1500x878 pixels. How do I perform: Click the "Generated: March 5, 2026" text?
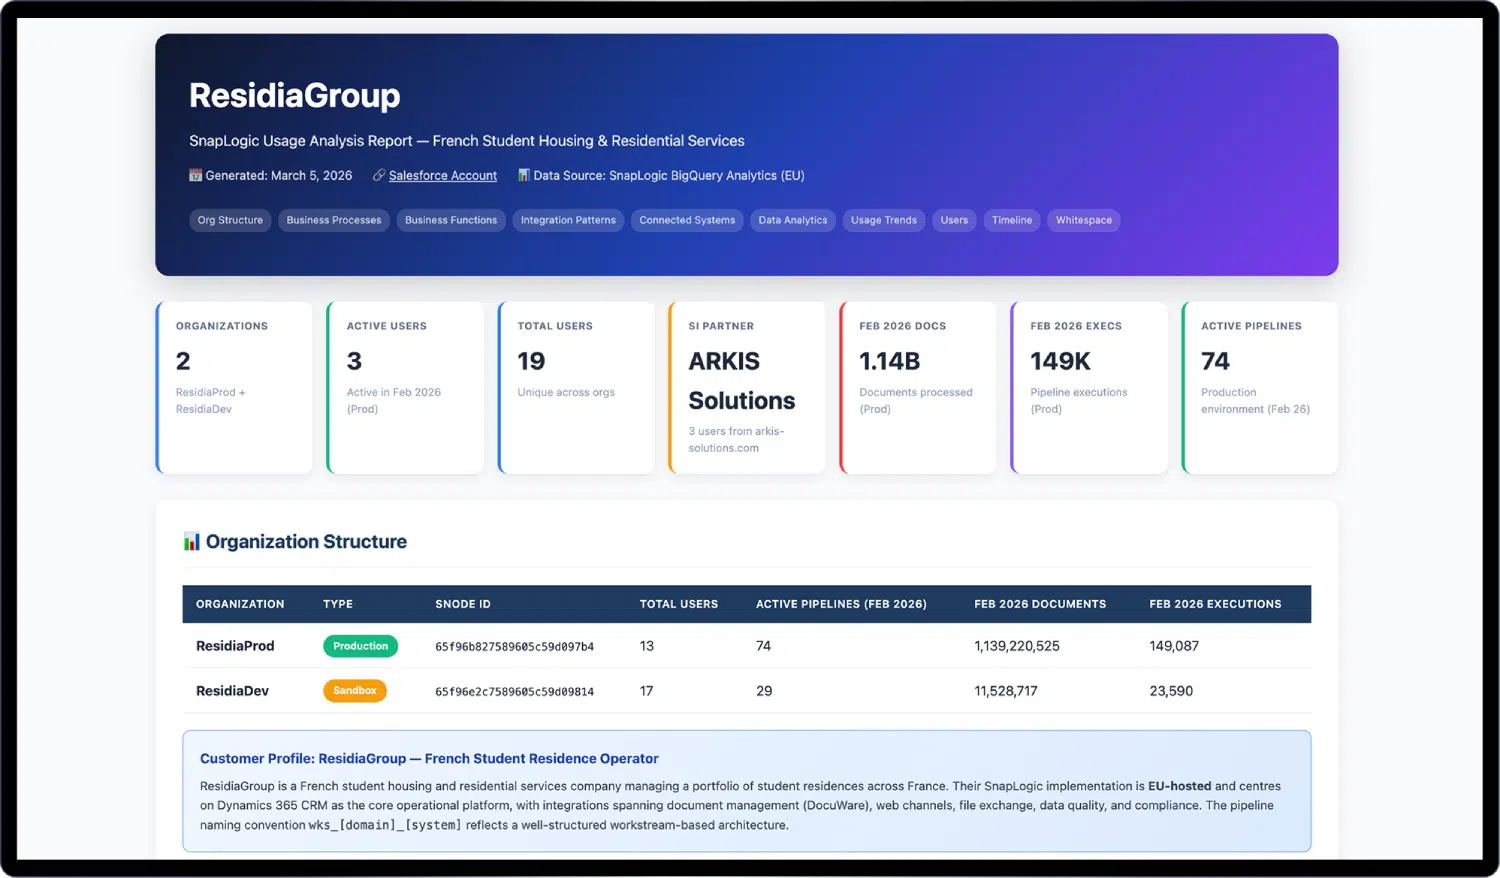(x=279, y=175)
